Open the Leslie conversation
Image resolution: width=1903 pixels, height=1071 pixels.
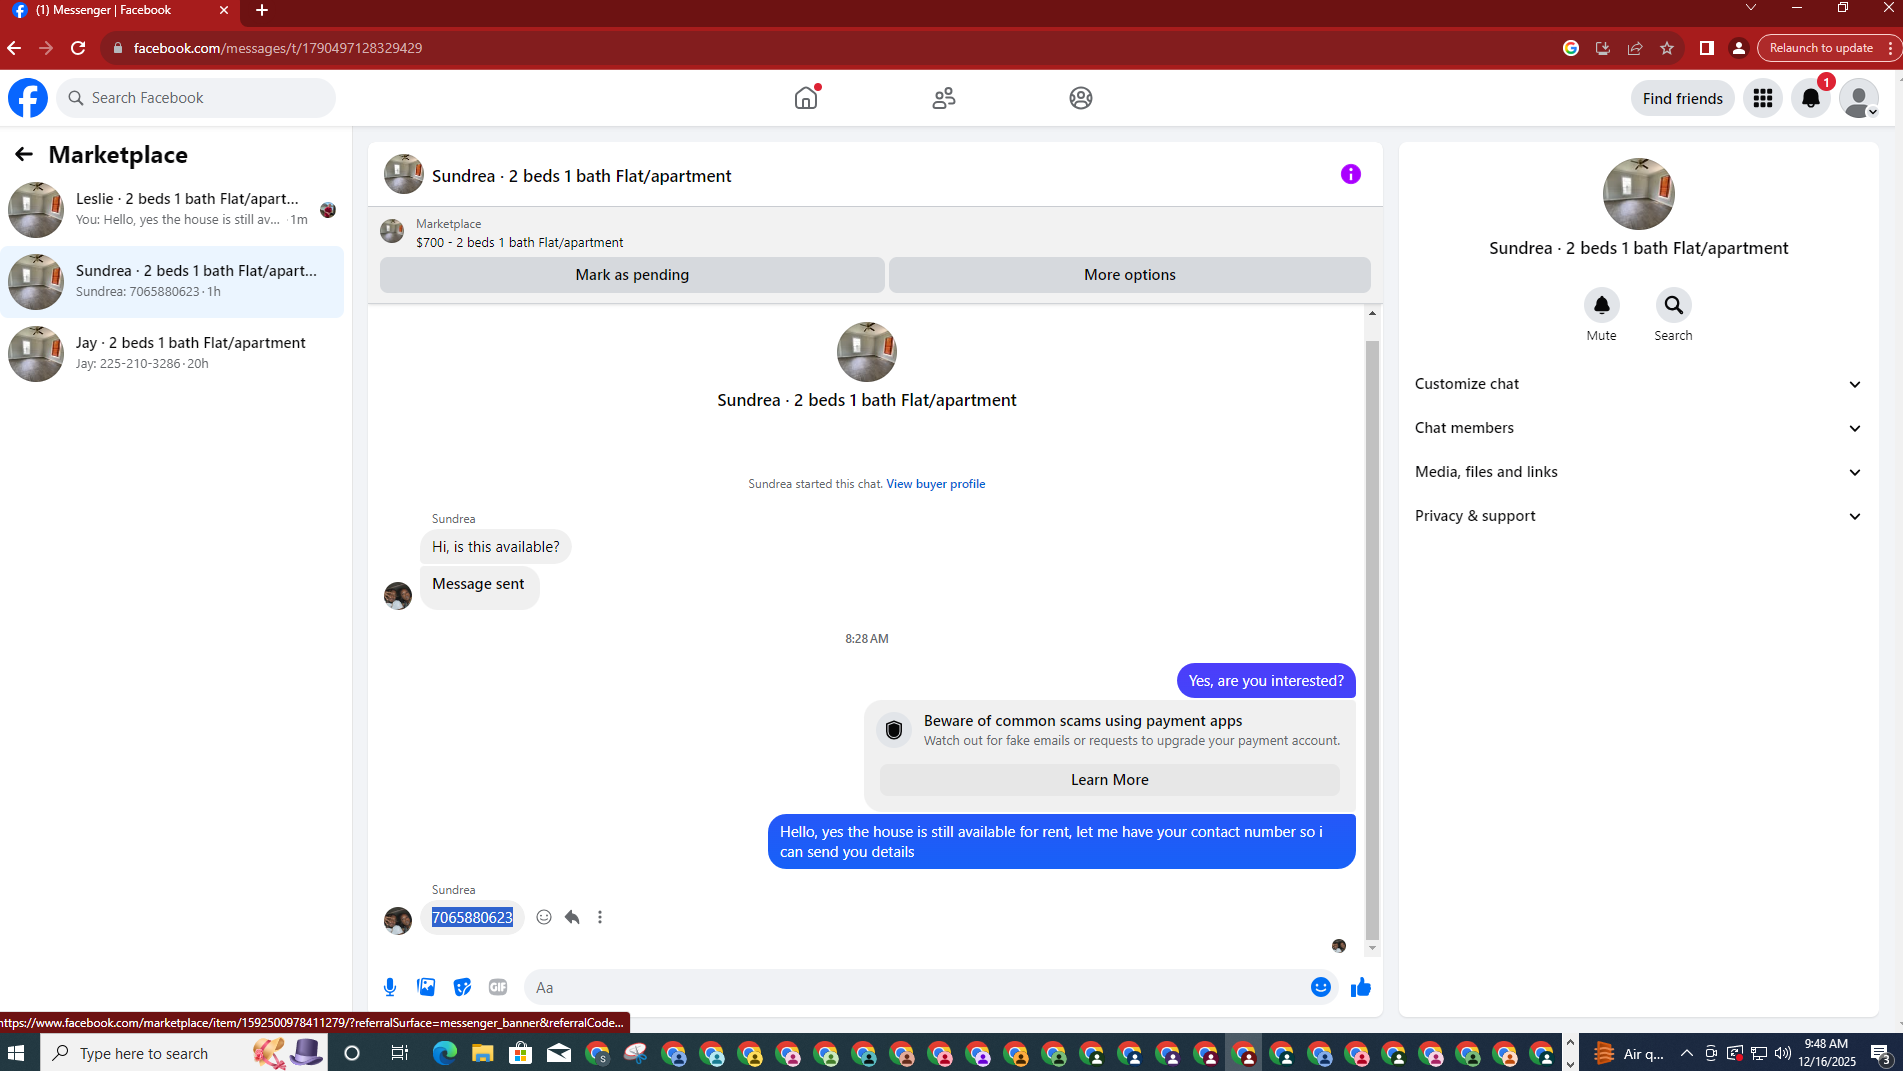coord(172,210)
